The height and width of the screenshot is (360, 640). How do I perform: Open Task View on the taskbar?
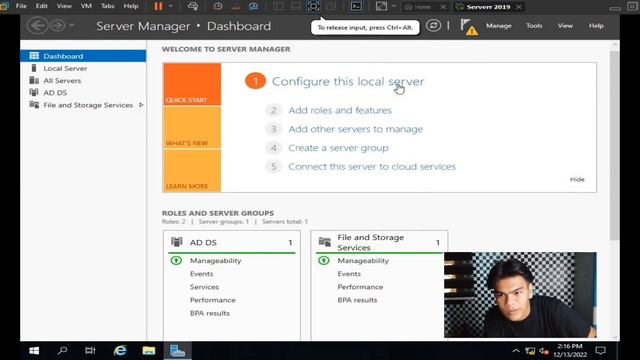[90, 351]
